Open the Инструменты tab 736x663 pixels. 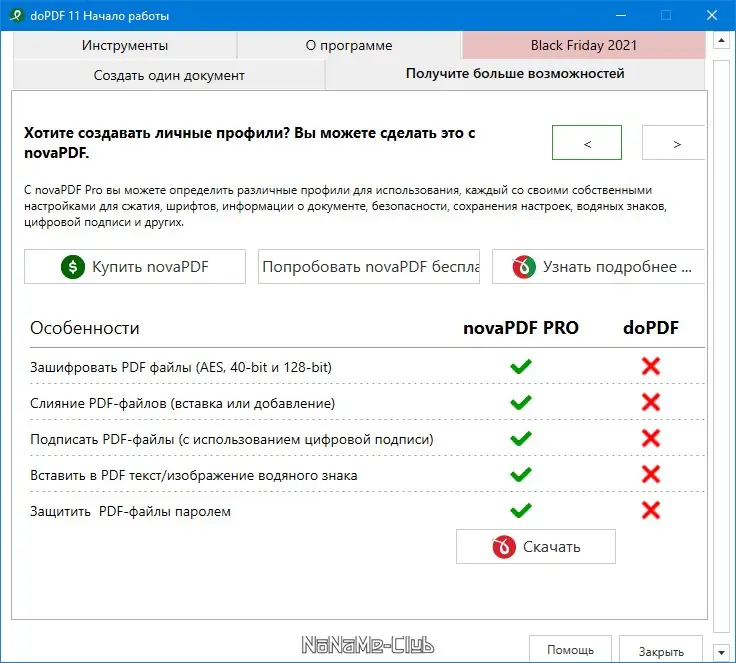[x=125, y=46]
